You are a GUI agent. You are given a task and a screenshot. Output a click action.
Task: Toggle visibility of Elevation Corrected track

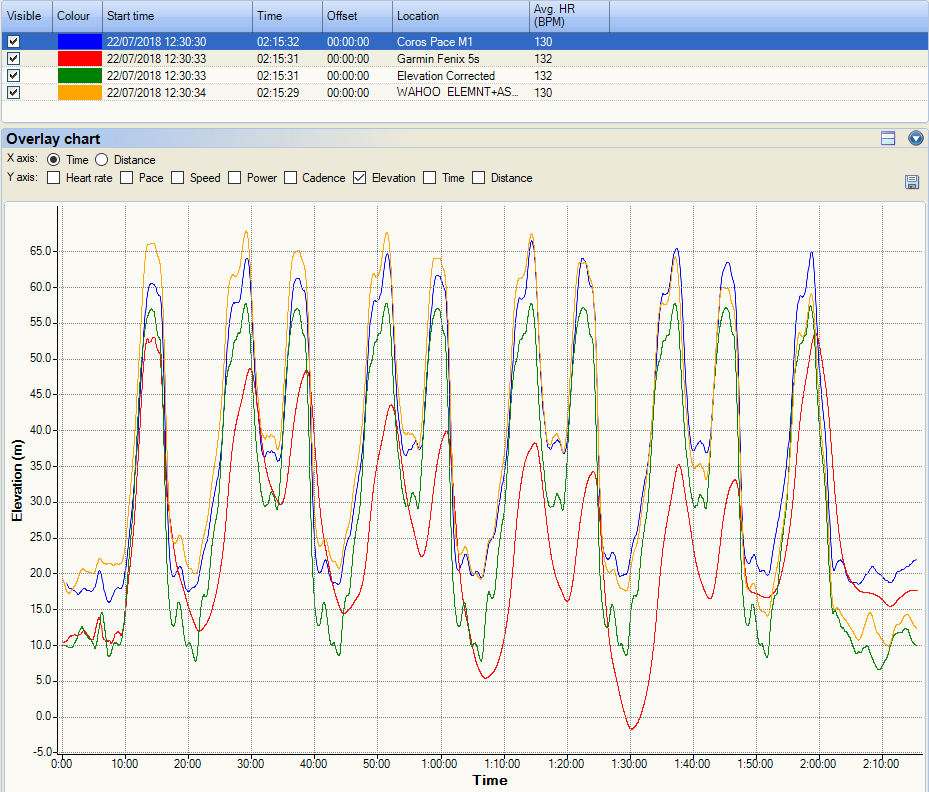point(13,76)
